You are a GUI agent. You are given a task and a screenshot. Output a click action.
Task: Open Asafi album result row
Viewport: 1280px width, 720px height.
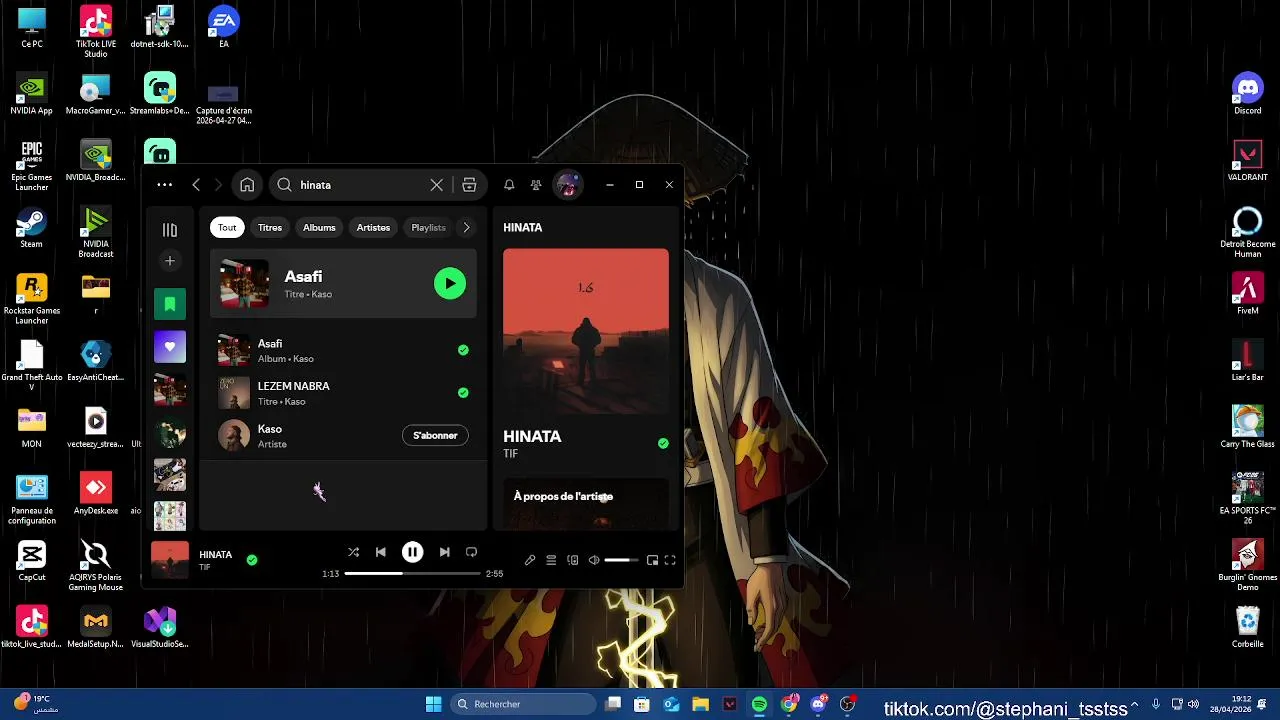343,351
